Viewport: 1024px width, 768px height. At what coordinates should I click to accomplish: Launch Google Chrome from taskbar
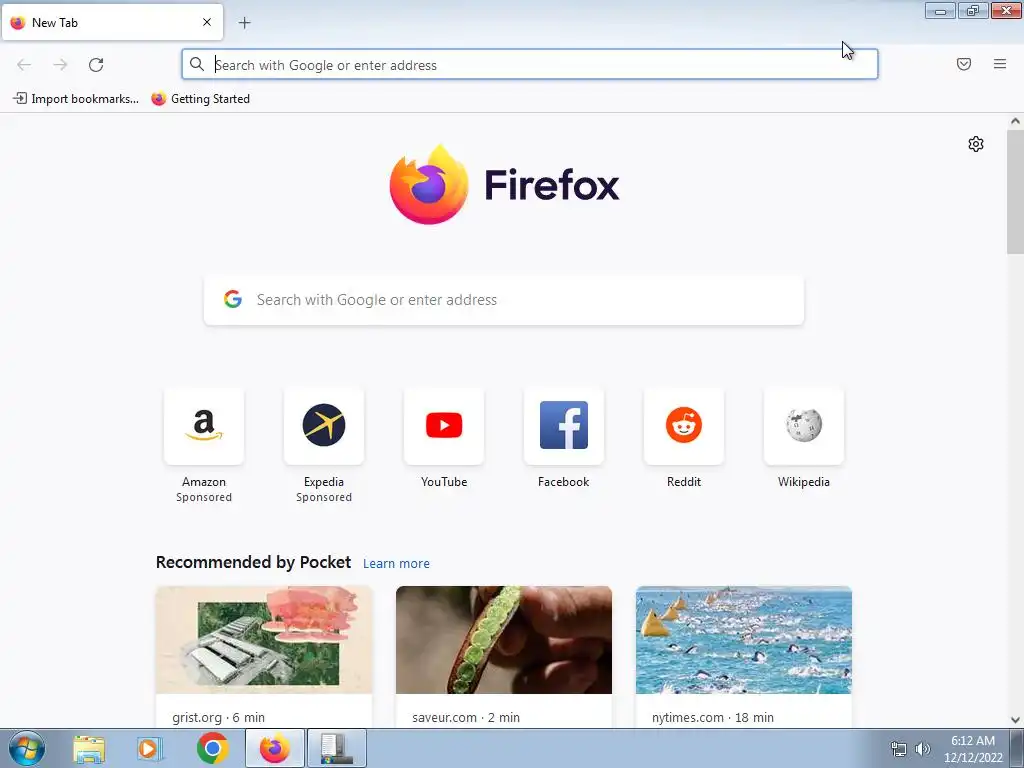click(x=212, y=748)
